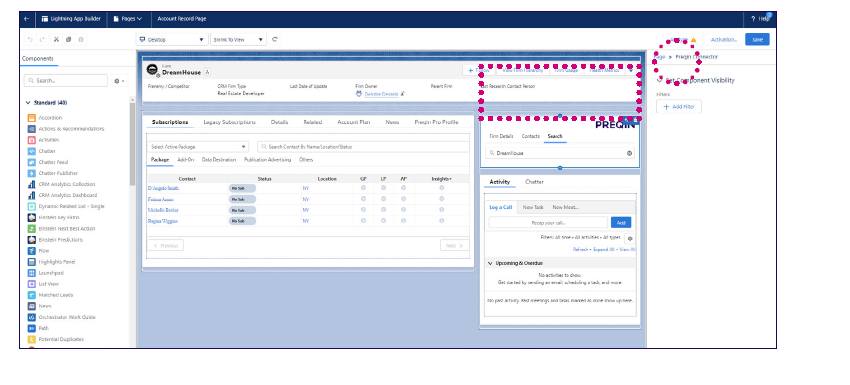Click the Activation button
Screen dimensions: 850x385
pos(724,40)
